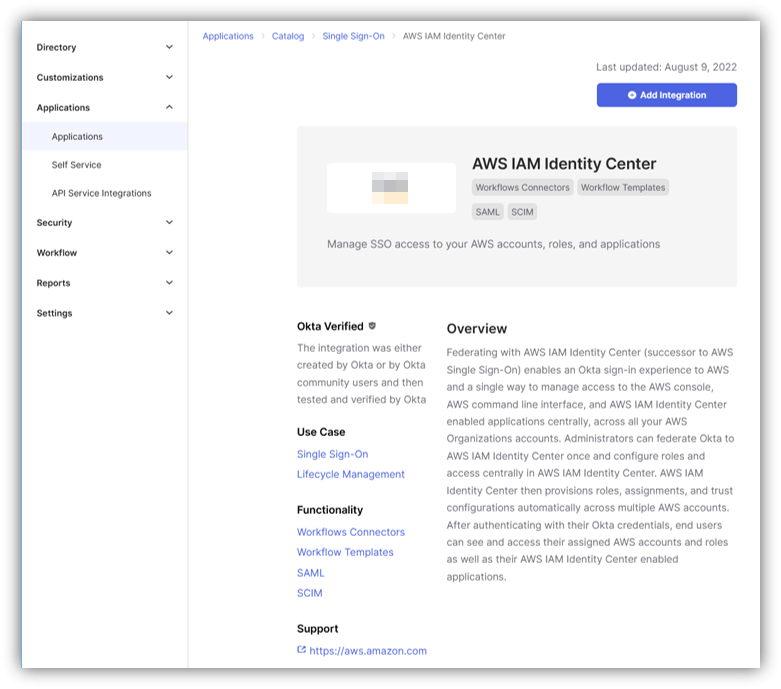Click the SAML tag badge
The height and width of the screenshot is (689, 781).
487,212
